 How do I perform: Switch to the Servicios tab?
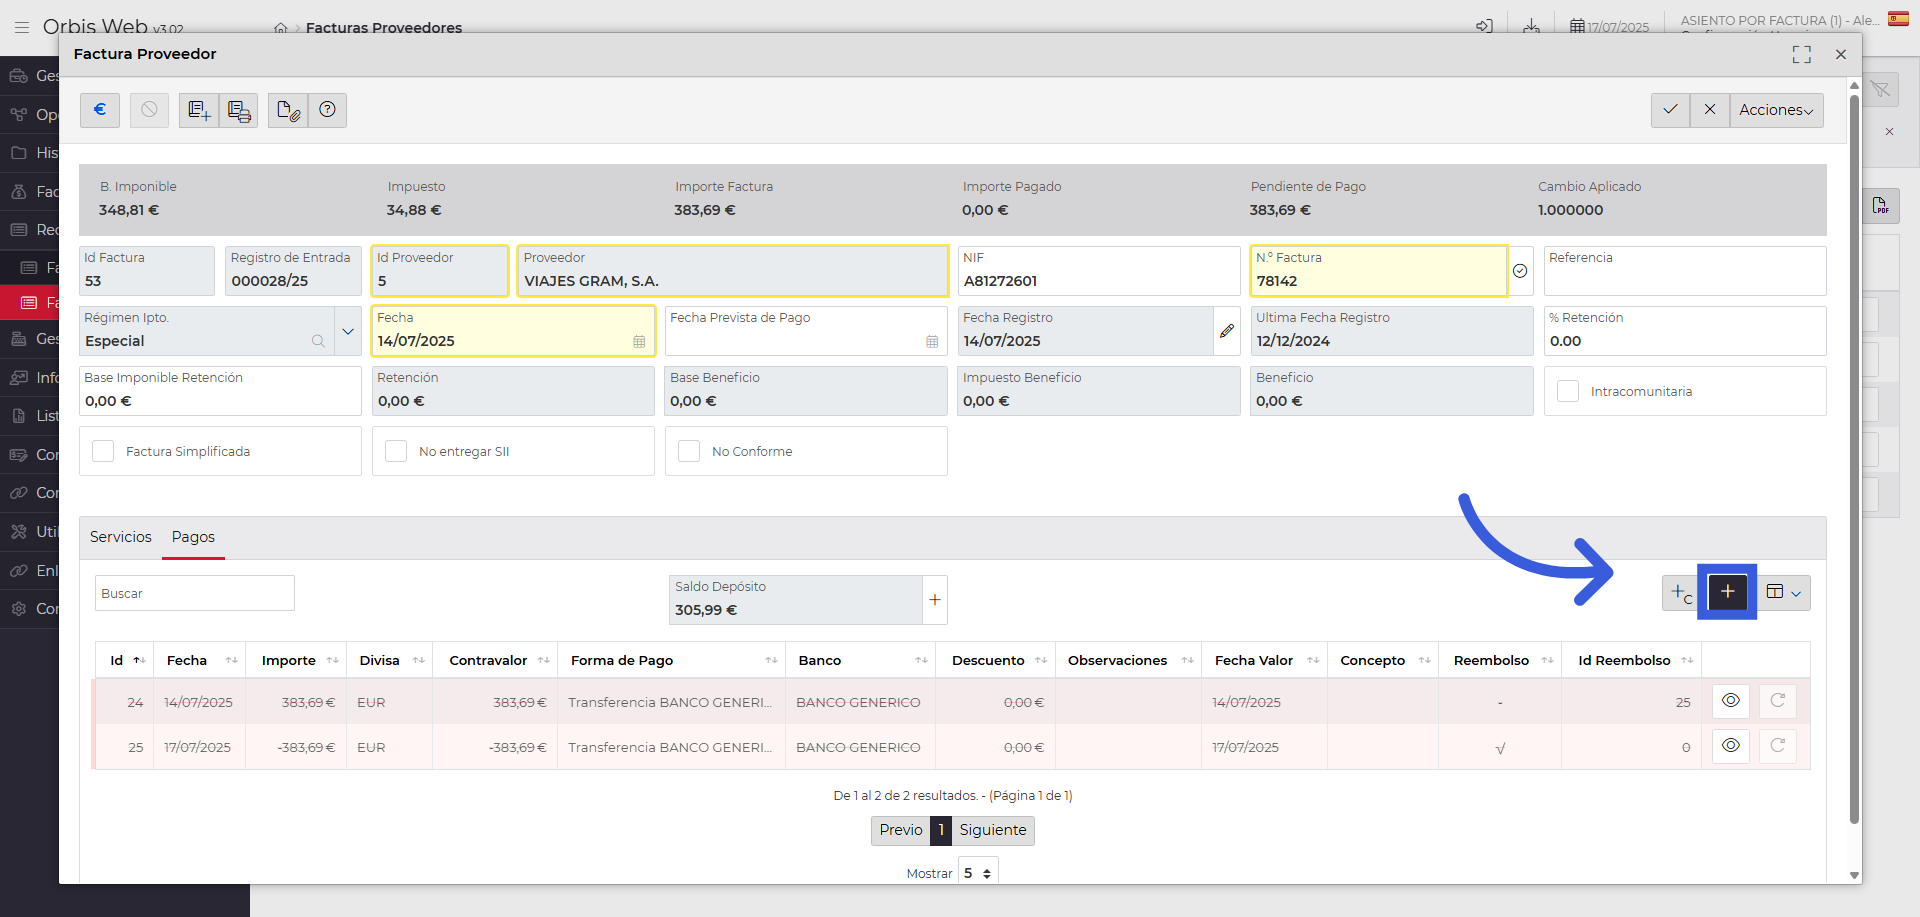pyautogui.click(x=121, y=537)
